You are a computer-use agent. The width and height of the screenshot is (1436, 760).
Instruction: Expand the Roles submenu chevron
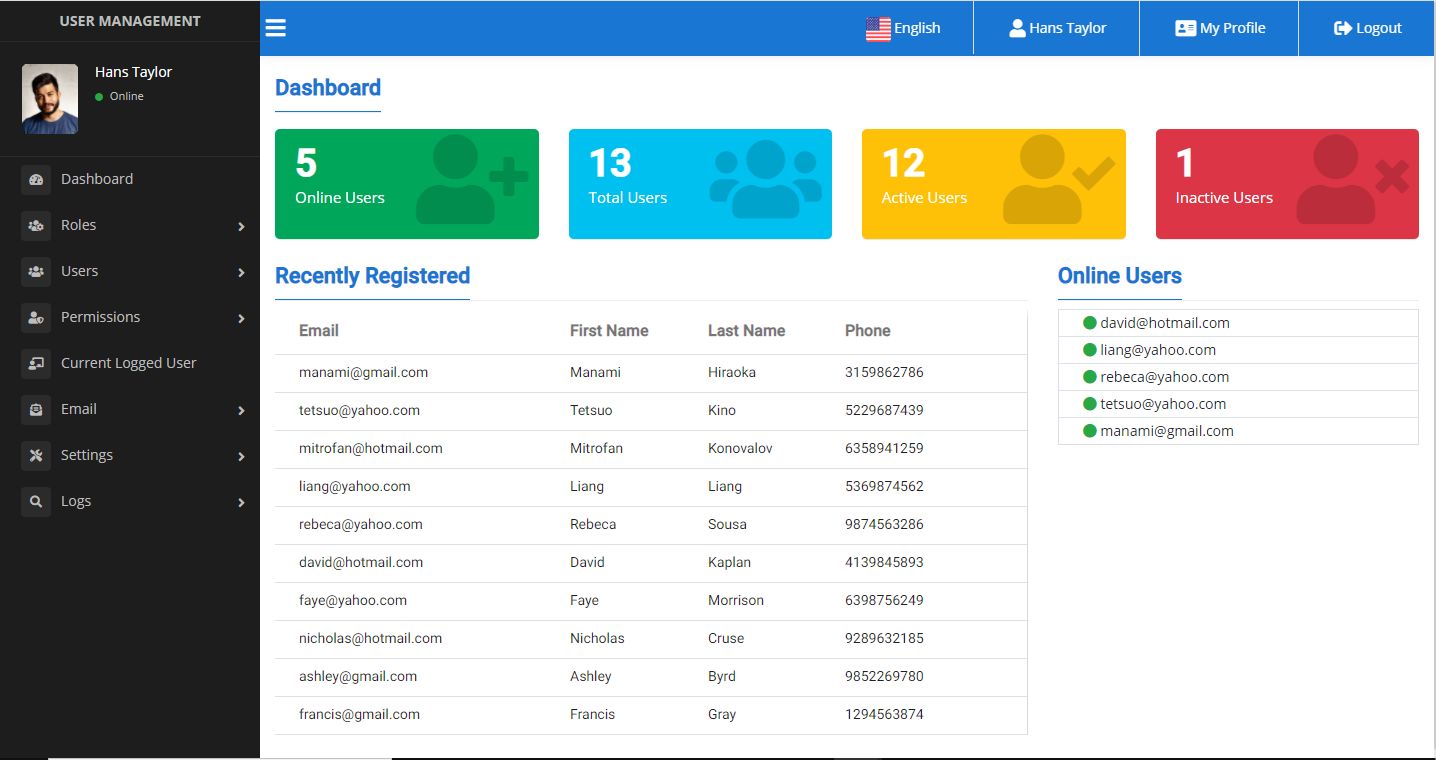point(241,227)
